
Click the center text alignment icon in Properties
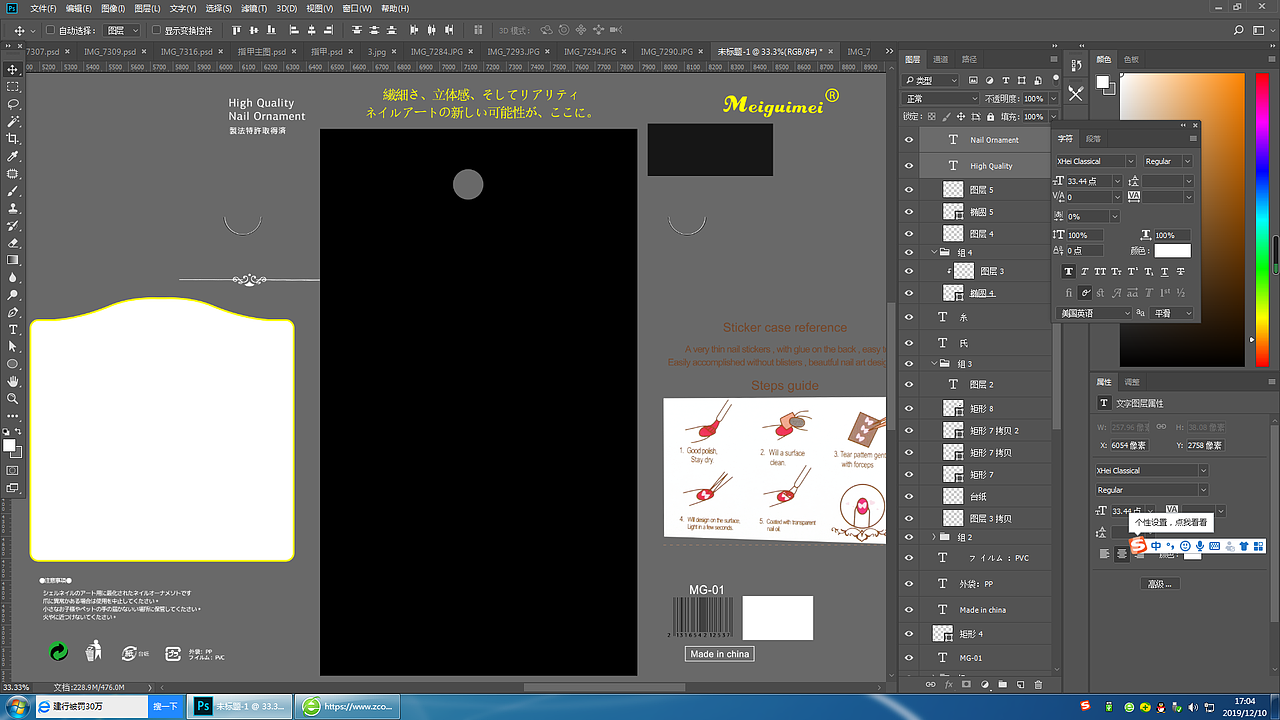tap(1122, 554)
